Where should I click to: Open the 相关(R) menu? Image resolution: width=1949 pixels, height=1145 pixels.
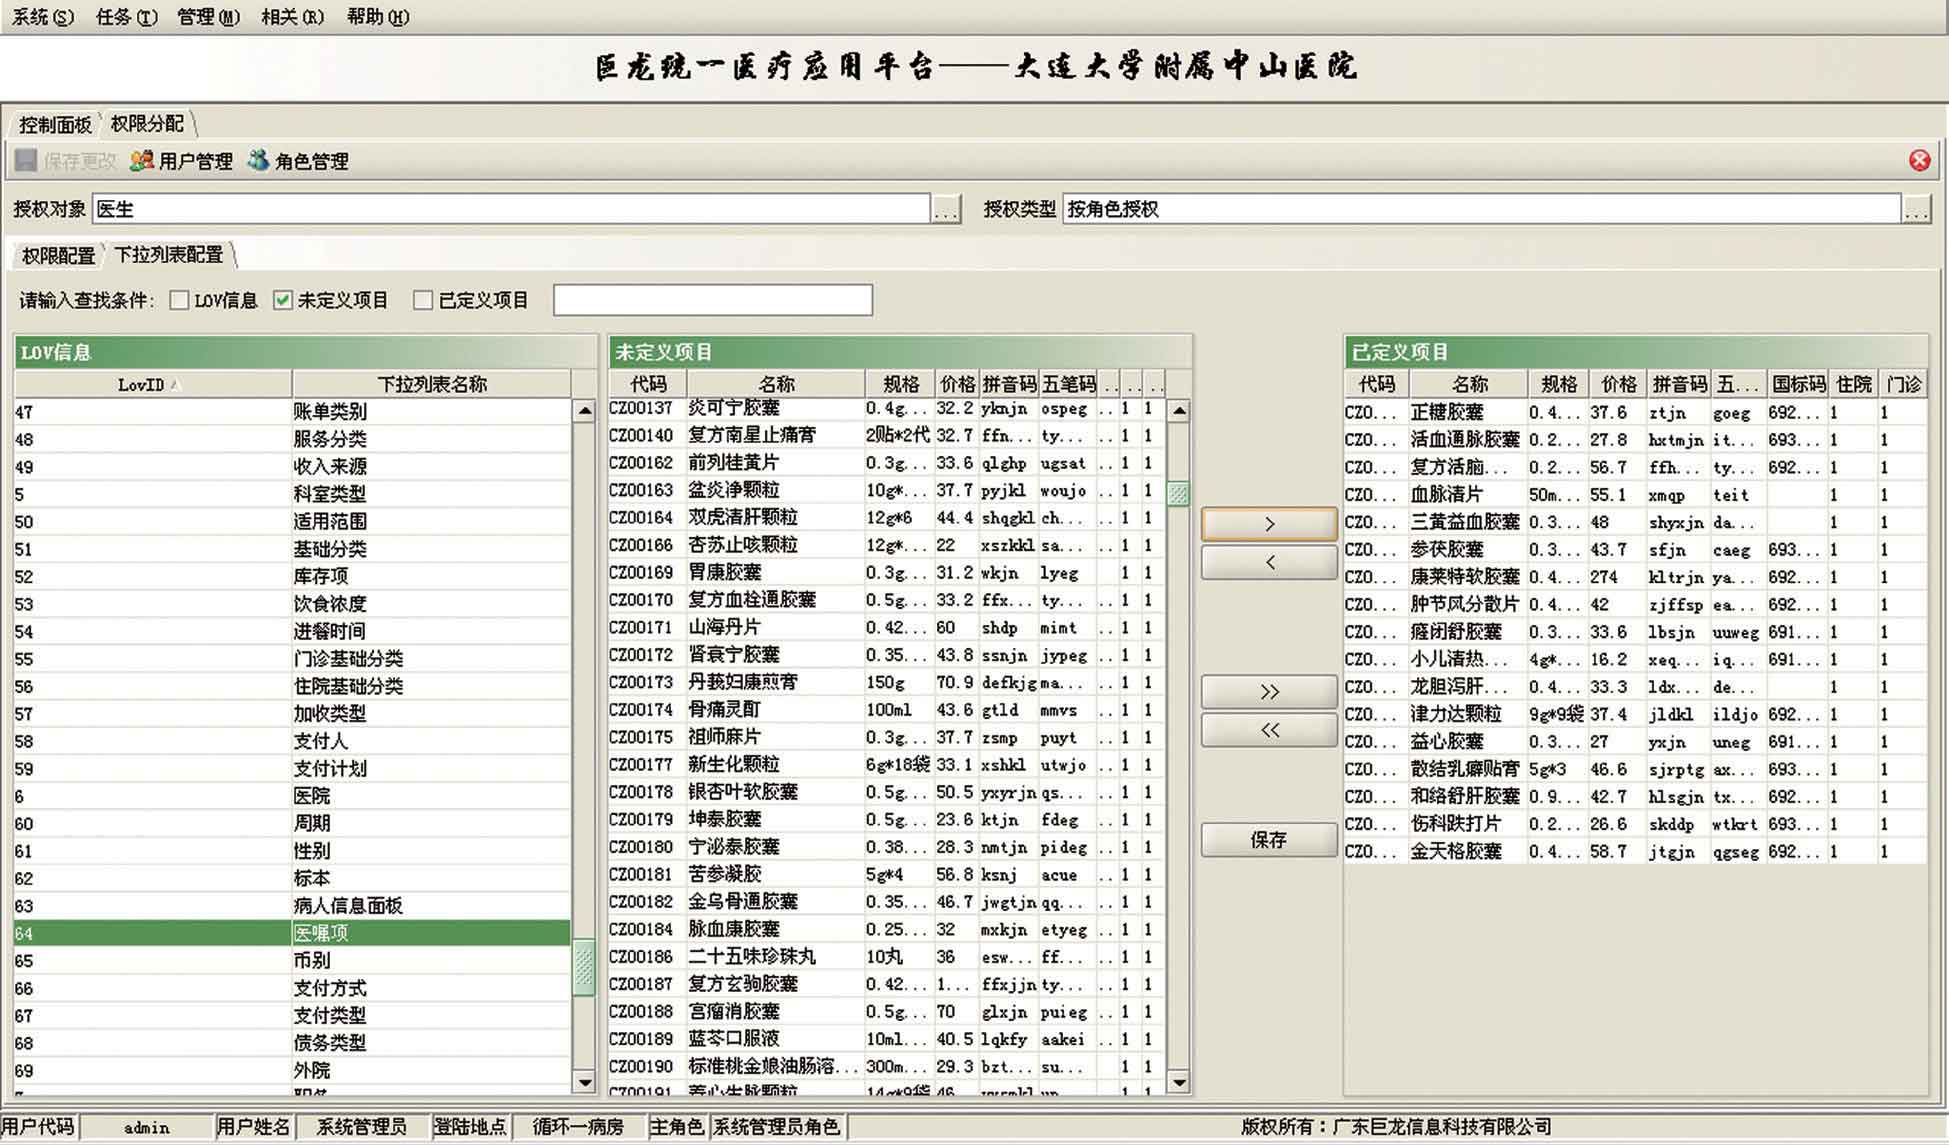[292, 17]
